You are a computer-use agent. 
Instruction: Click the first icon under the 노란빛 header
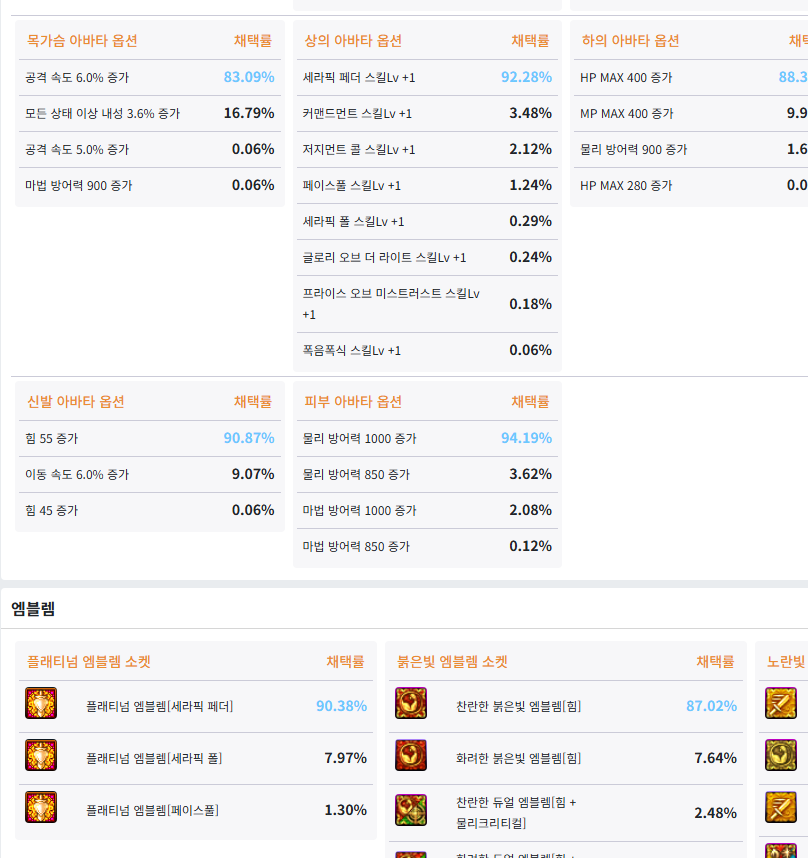781,703
